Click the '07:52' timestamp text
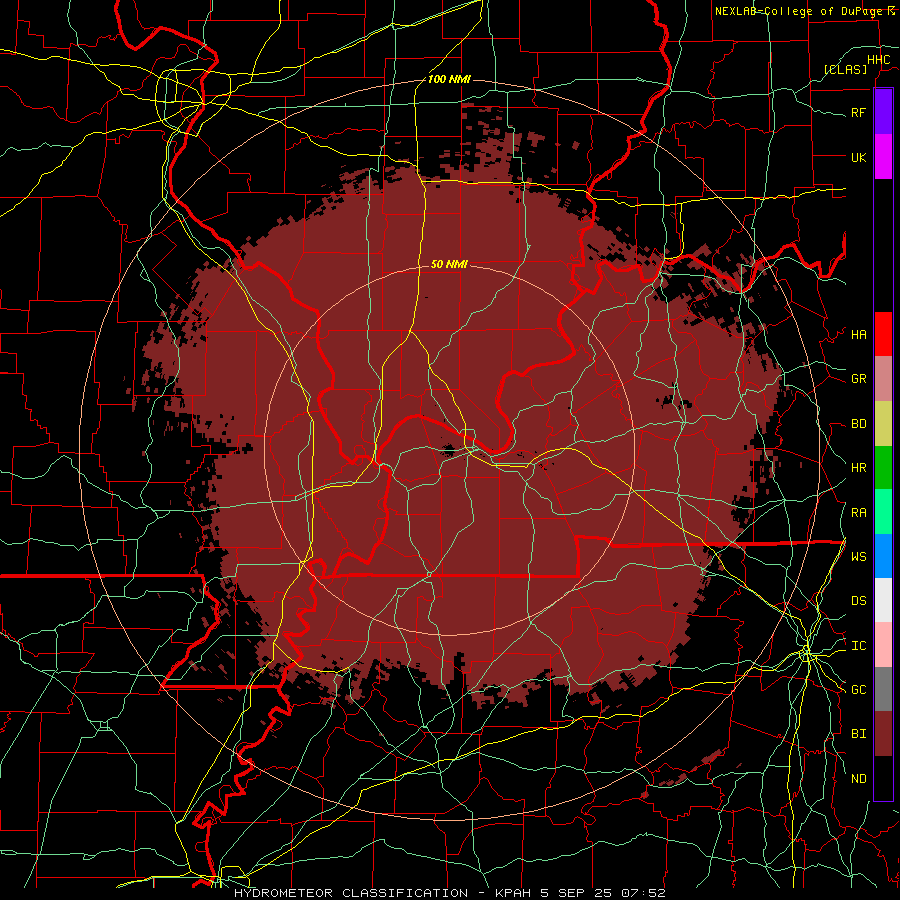This screenshot has height=900, width=900. [x=643, y=893]
